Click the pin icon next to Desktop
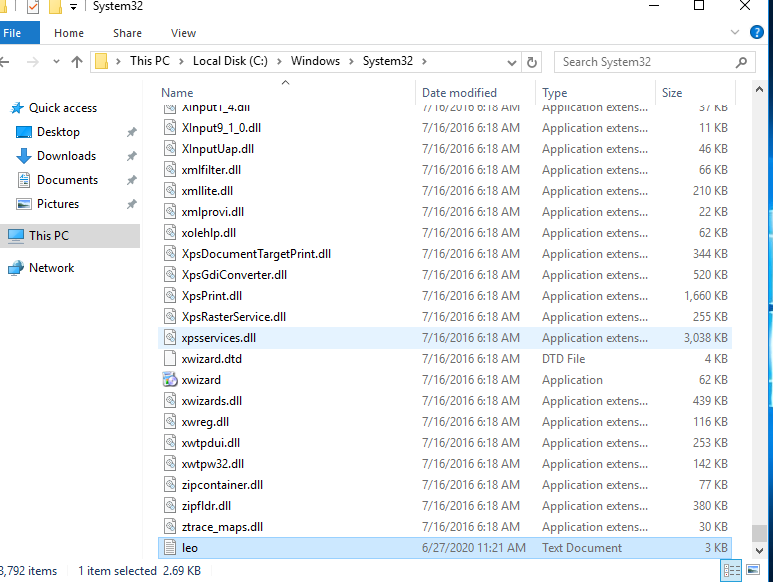Image resolution: width=773 pixels, height=582 pixels. 132,132
